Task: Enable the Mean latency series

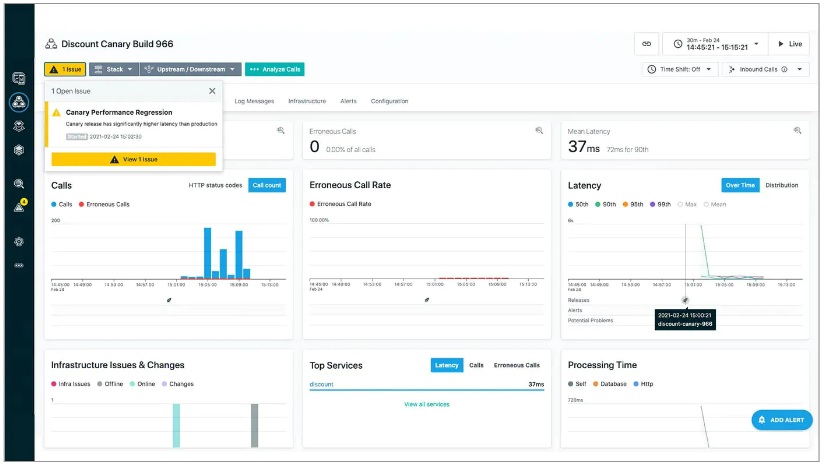Action: pos(715,204)
